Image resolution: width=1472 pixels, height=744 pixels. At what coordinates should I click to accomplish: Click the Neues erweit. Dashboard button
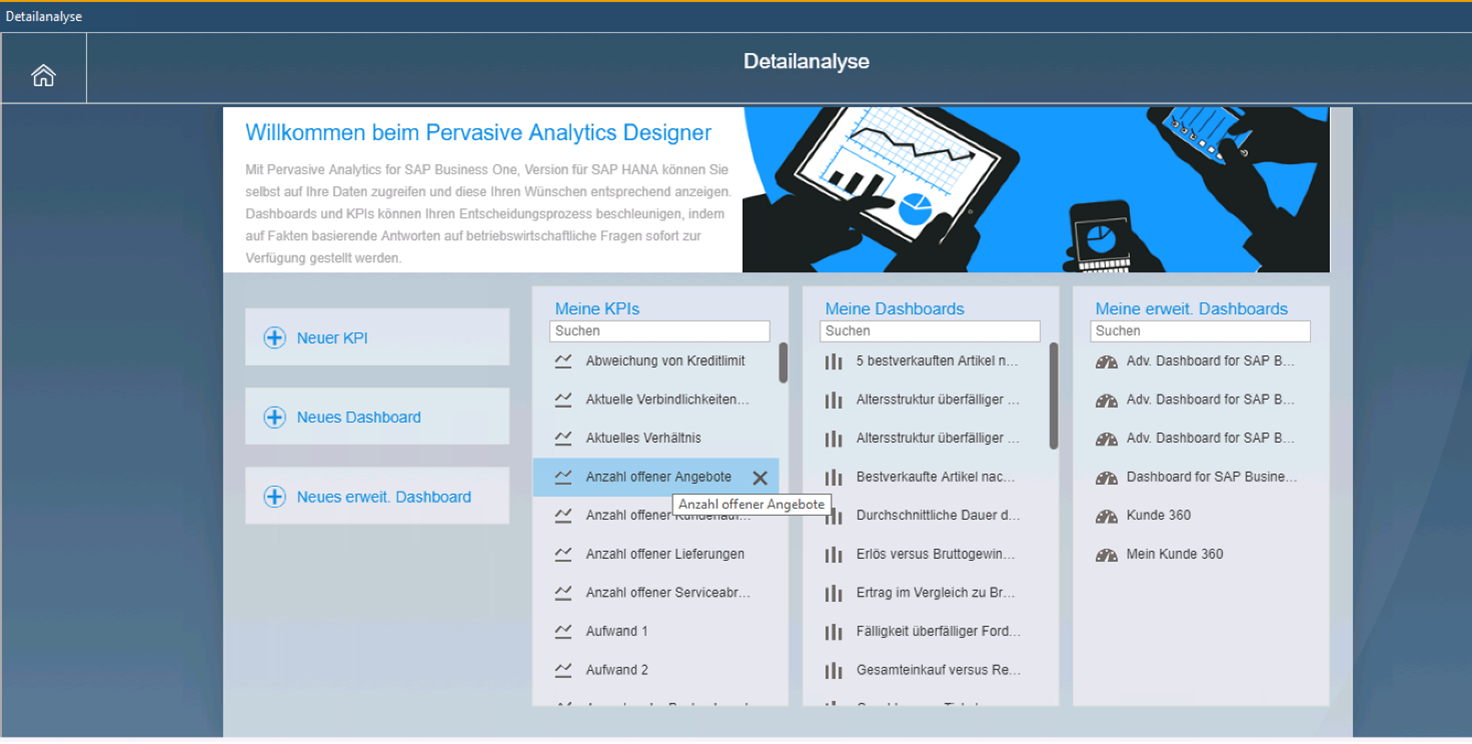click(x=377, y=496)
